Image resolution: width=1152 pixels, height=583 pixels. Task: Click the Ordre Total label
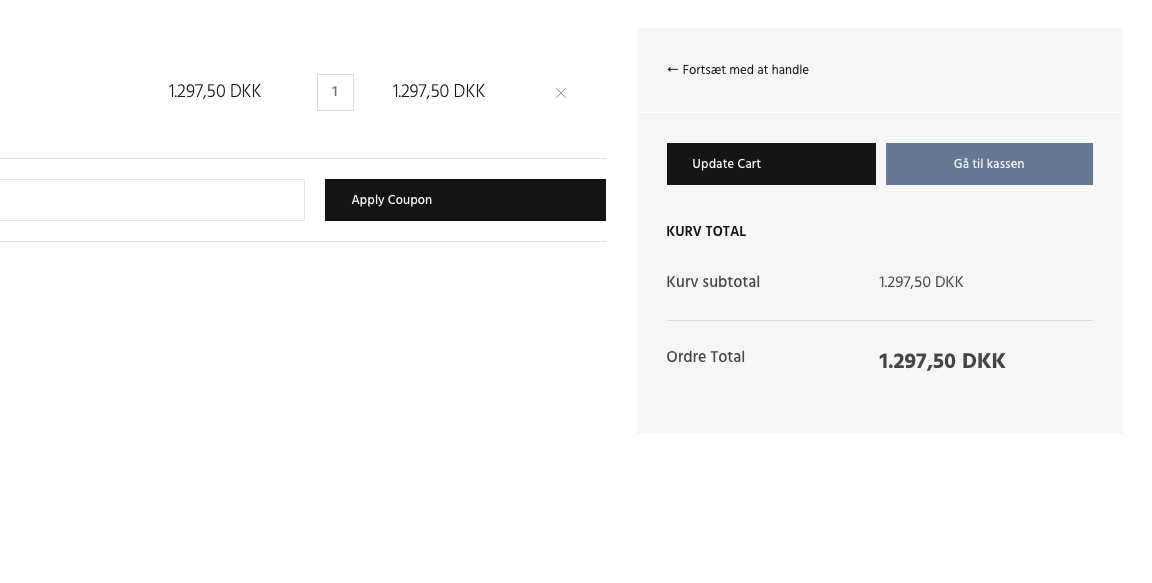click(x=705, y=357)
